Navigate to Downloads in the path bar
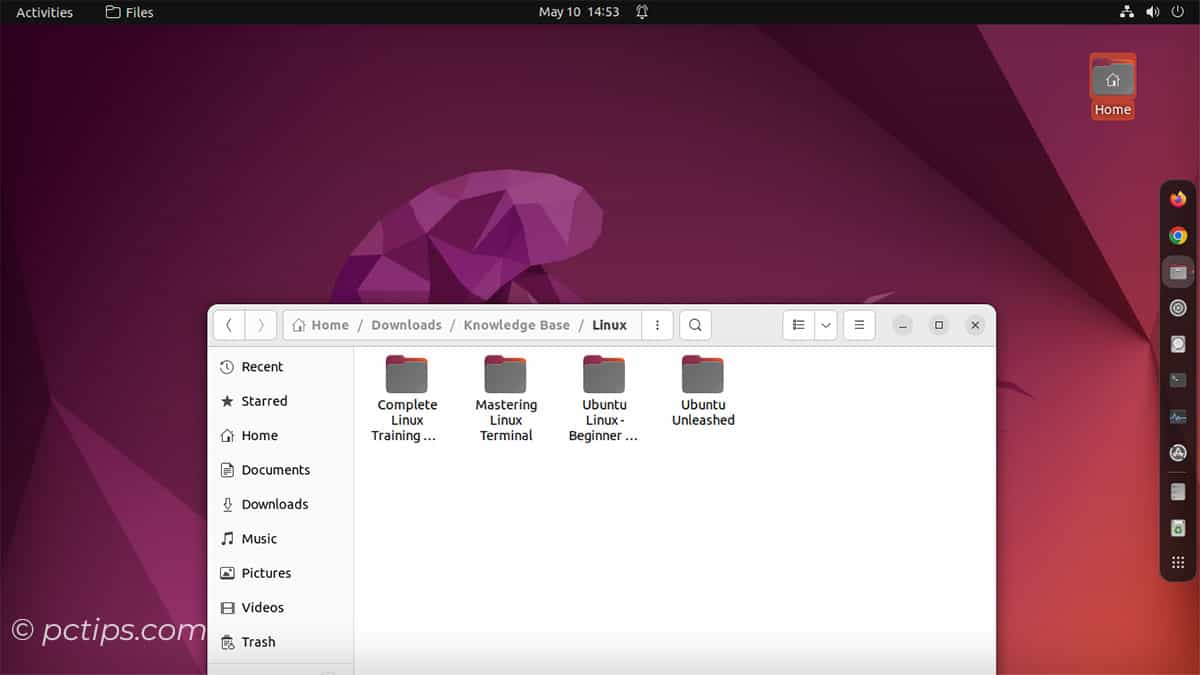The image size is (1200, 675). (x=406, y=325)
